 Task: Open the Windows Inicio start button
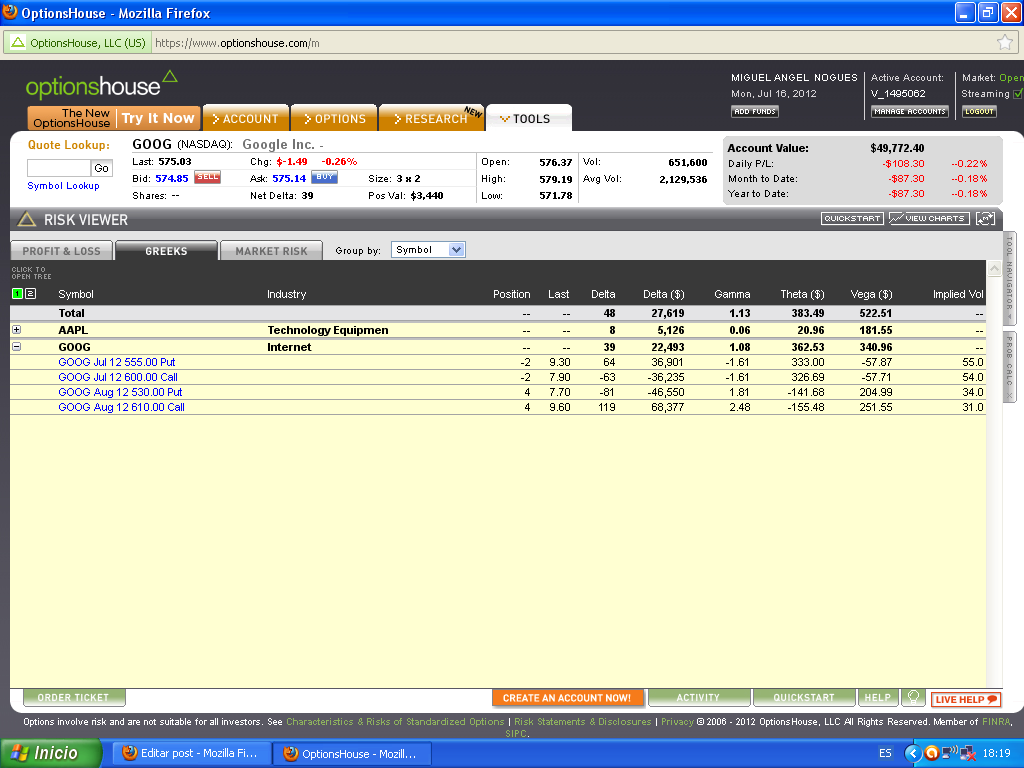51,753
